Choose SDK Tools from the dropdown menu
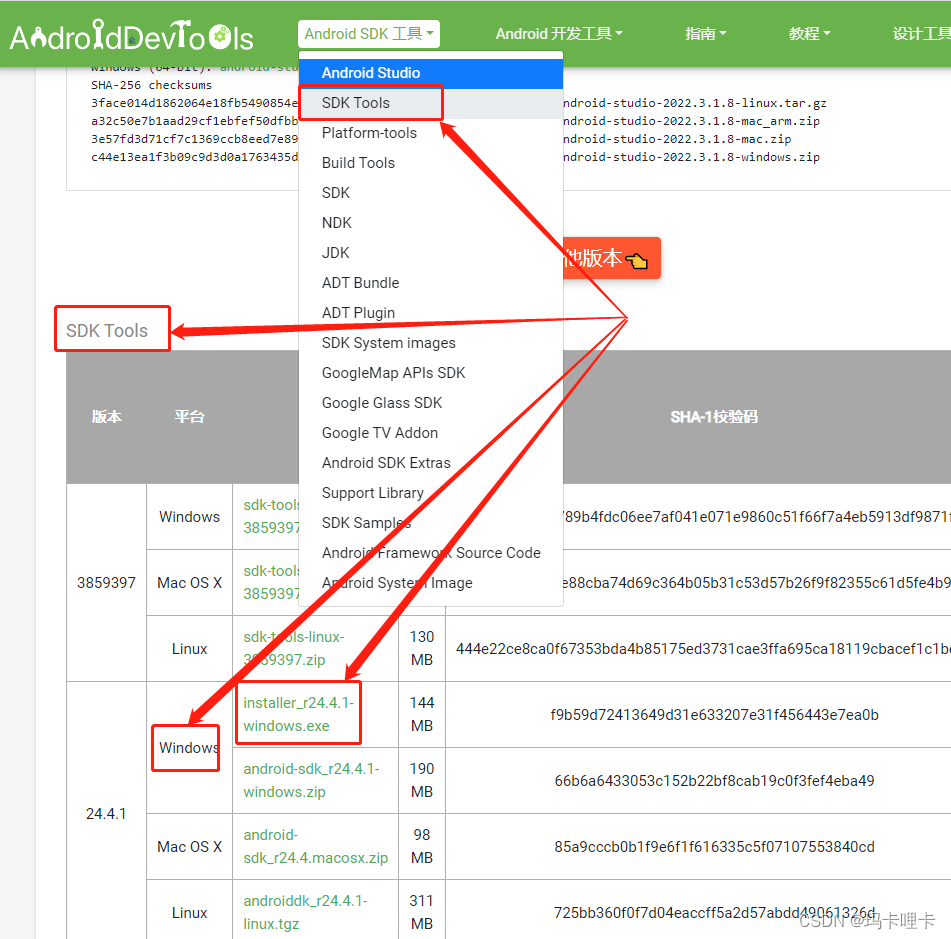This screenshot has height=939, width=951. coord(431,103)
